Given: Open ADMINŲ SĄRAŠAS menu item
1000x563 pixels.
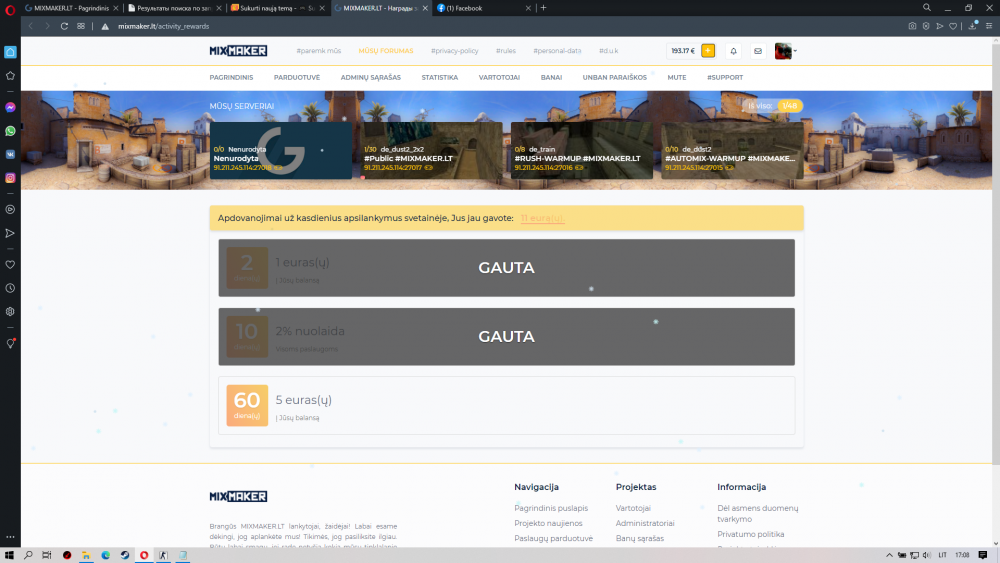Looking at the screenshot, I should point(371,78).
